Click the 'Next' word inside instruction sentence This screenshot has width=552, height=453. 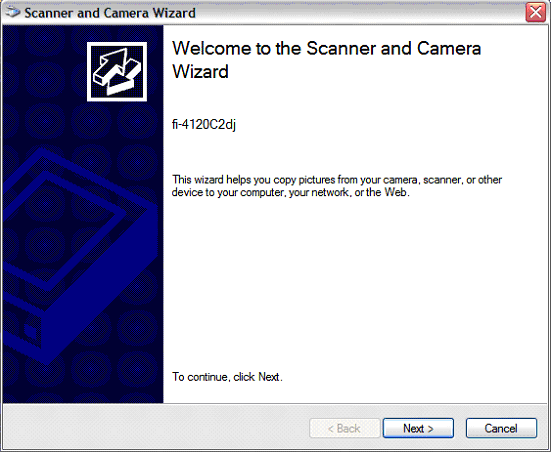[269, 377]
